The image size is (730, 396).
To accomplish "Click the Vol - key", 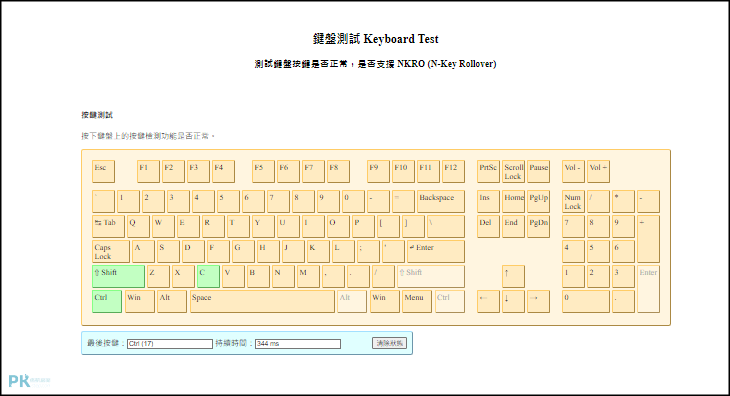I will click(x=573, y=171).
